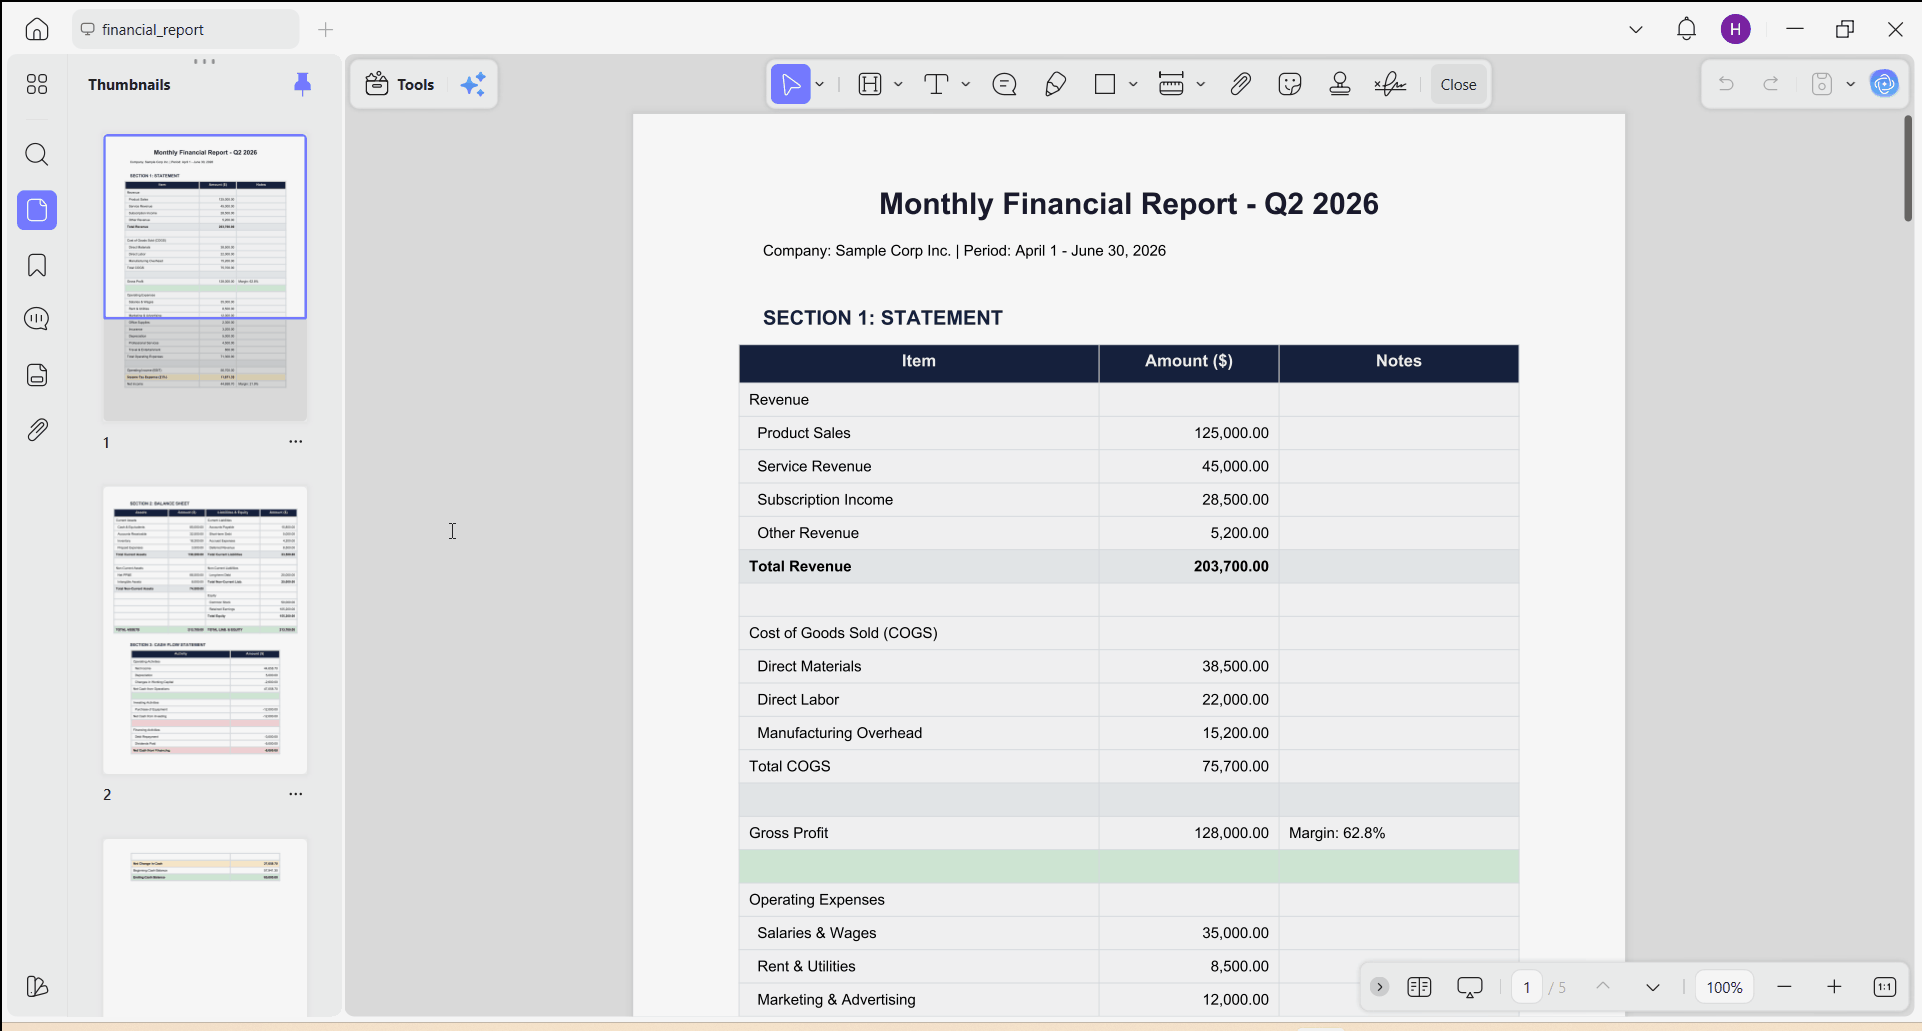Image resolution: width=1922 pixels, height=1031 pixels.
Task: Start presentation slideshow mode
Action: (1470, 987)
